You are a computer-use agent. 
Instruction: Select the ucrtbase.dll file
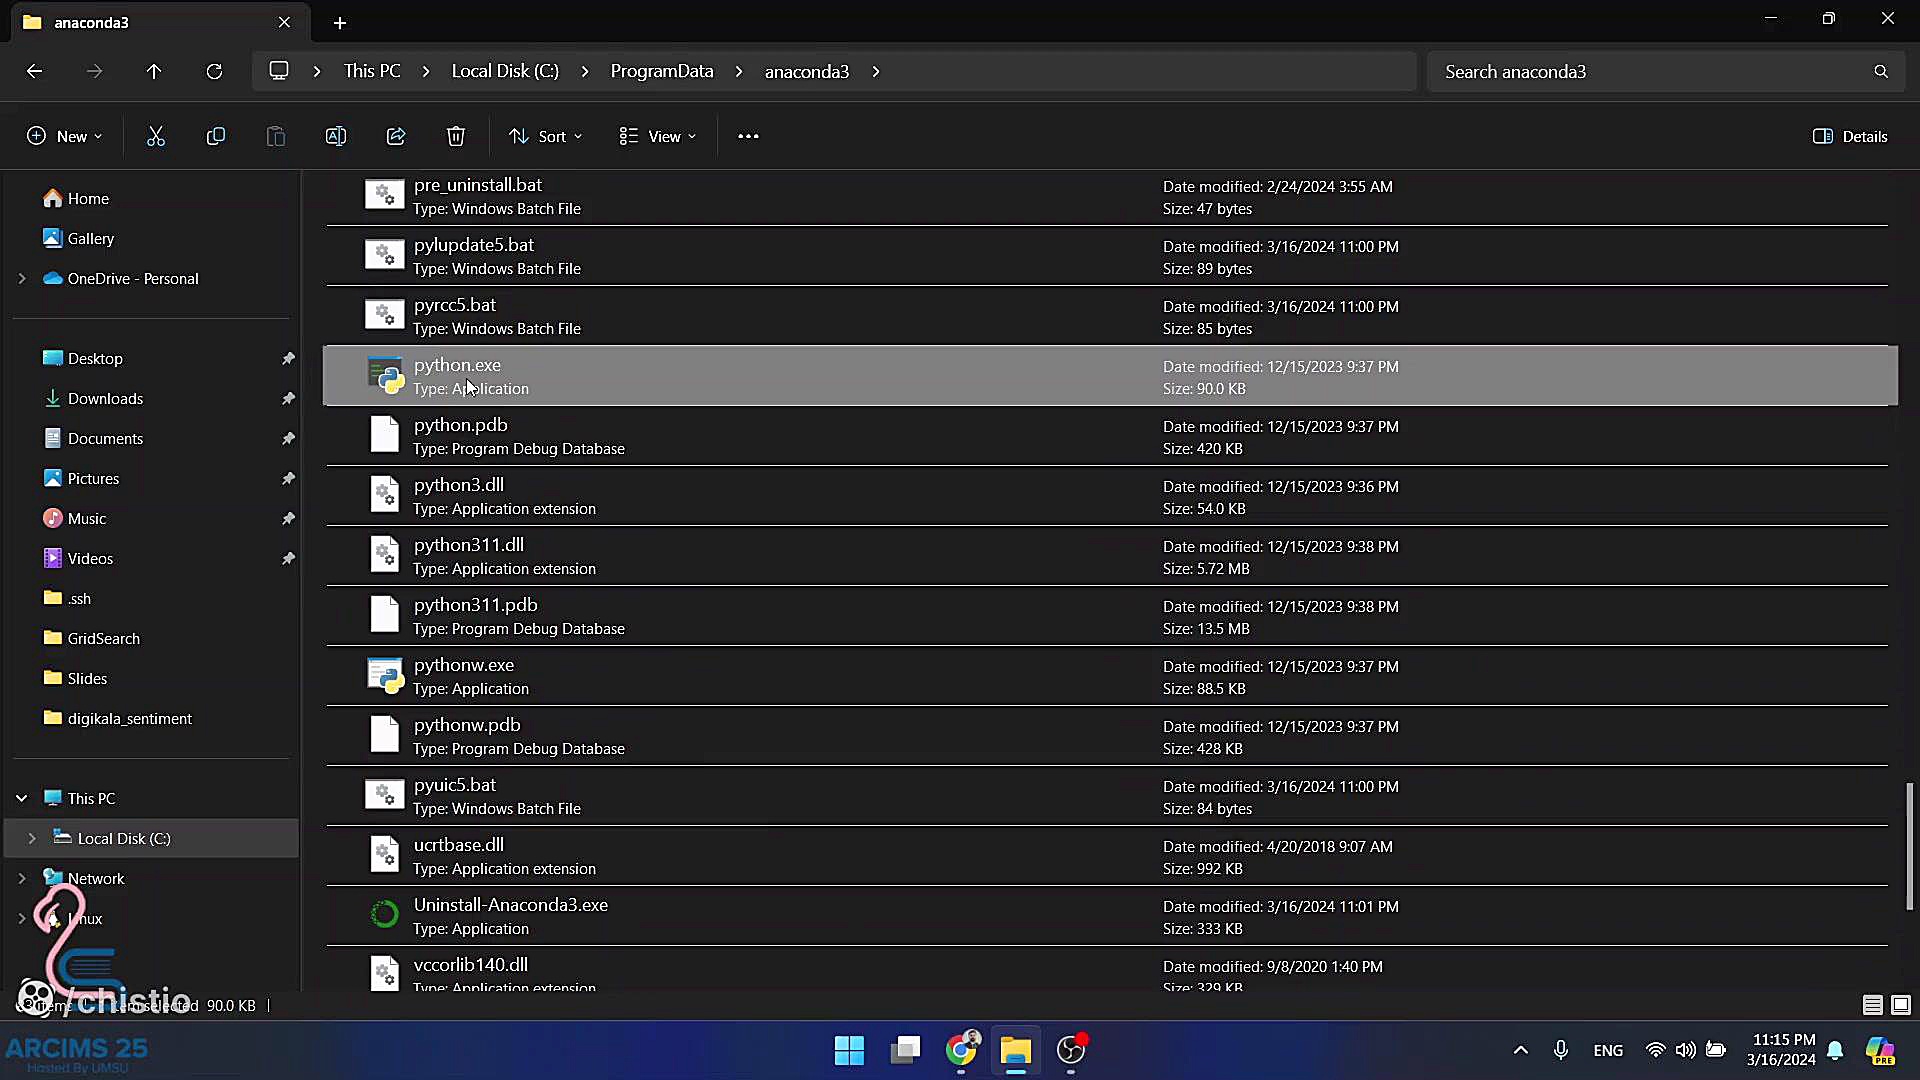[1107, 856]
